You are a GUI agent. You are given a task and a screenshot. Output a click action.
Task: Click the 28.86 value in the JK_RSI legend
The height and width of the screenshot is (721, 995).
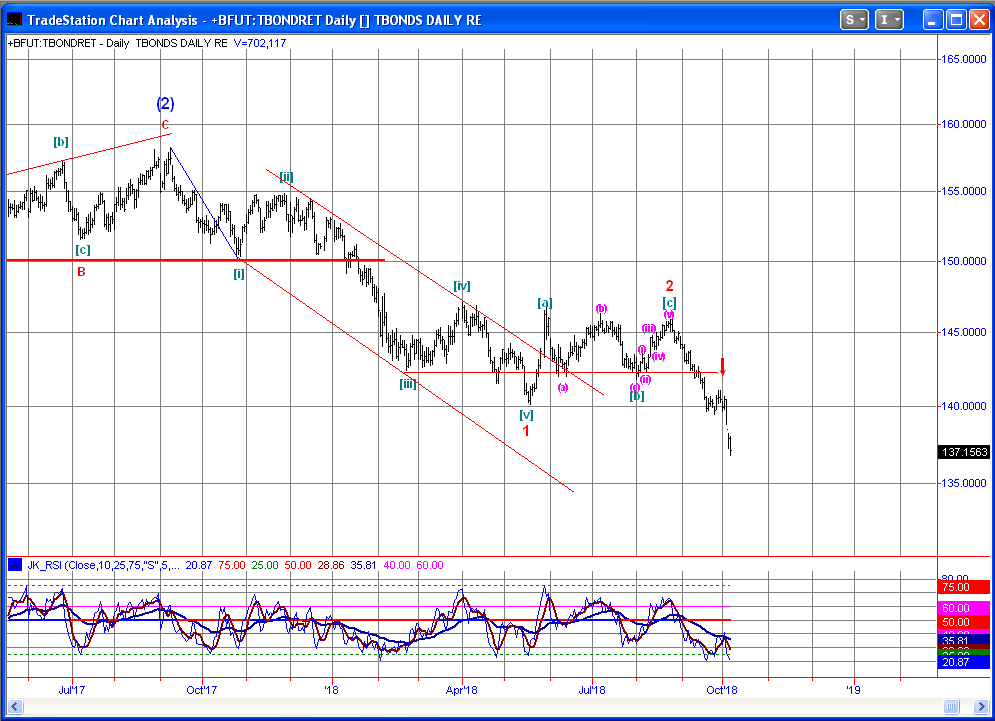pos(330,565)
